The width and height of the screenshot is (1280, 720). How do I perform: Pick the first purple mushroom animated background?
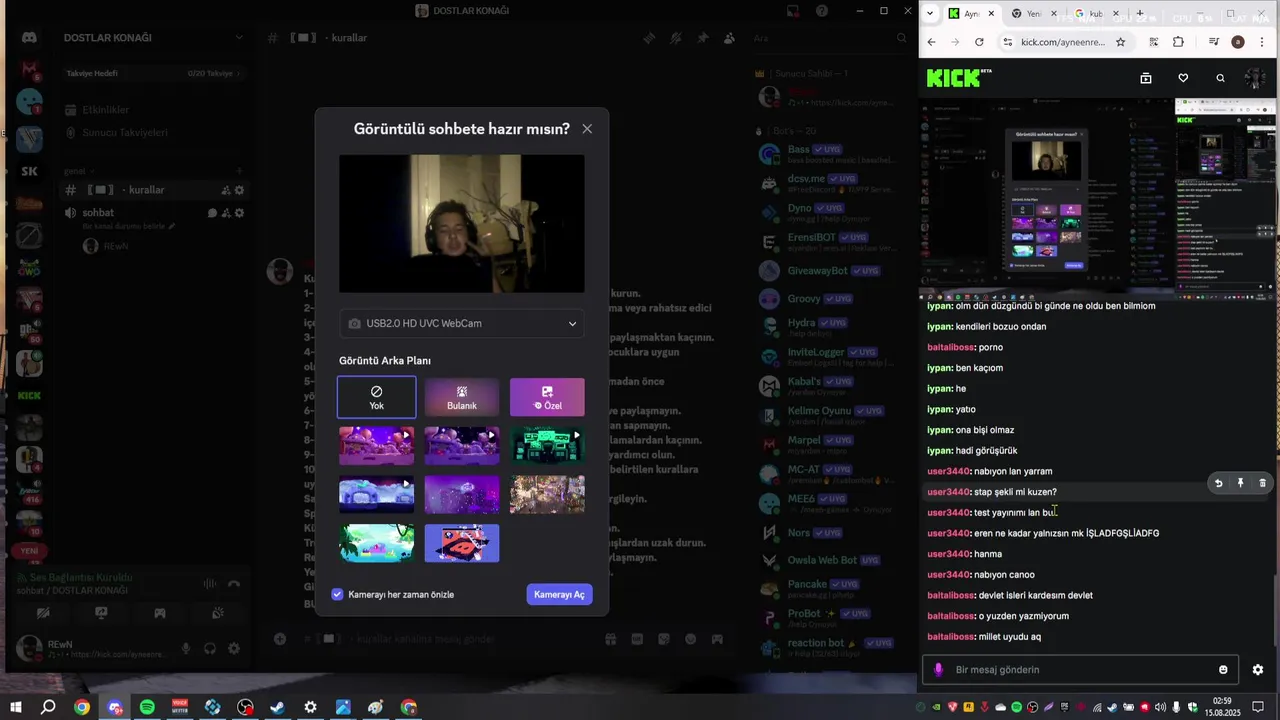[377, 446]
